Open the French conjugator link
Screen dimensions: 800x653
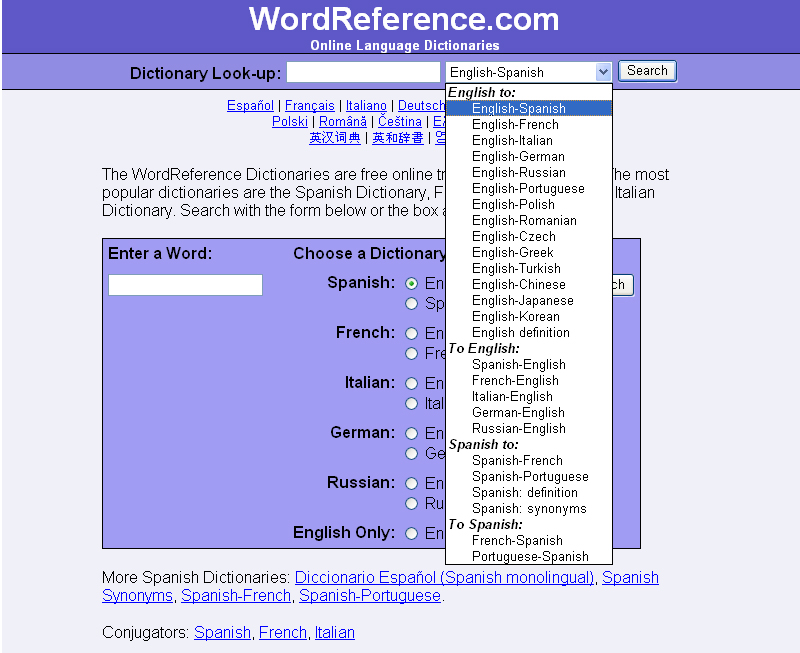pos(283,633)
